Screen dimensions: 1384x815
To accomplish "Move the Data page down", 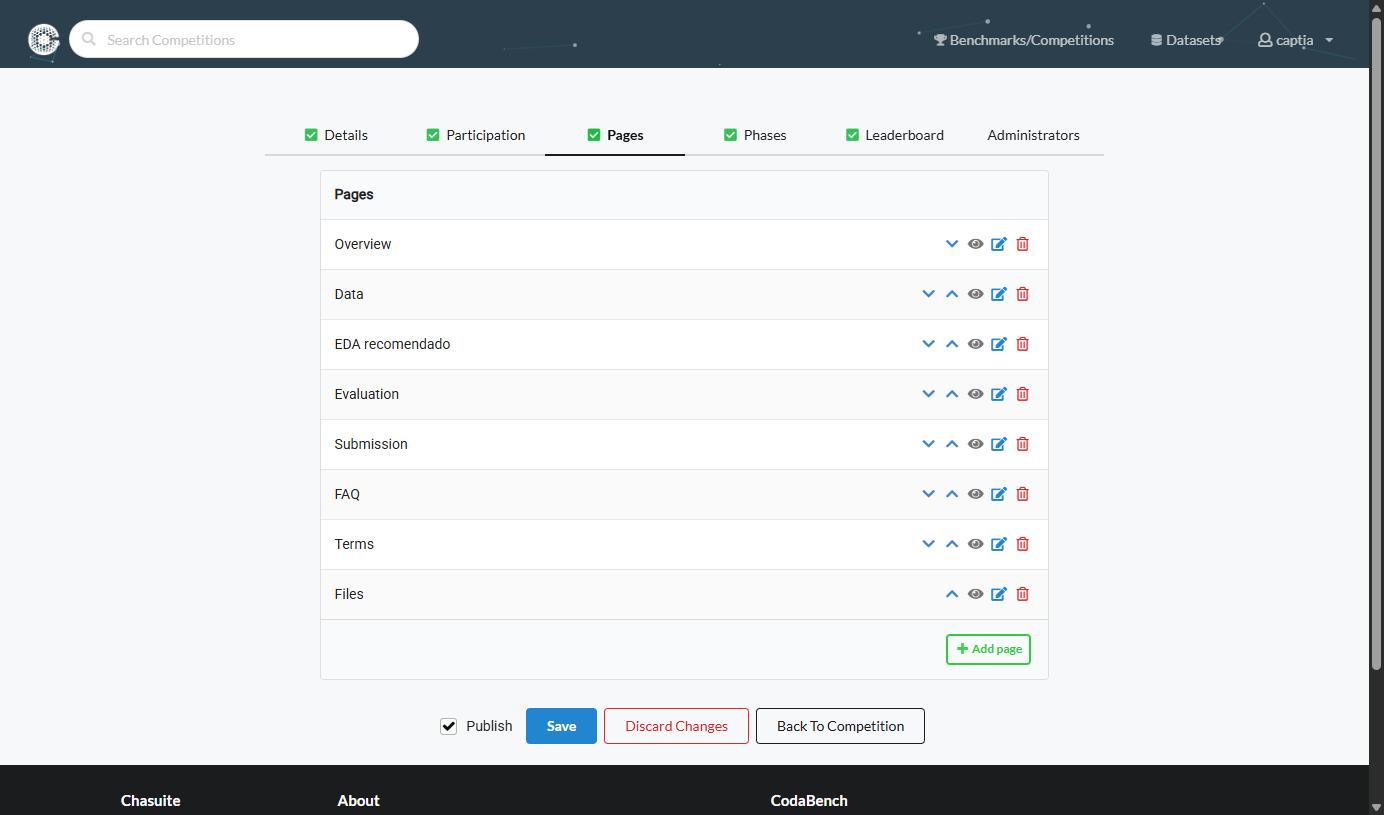I will pos(928,294).
